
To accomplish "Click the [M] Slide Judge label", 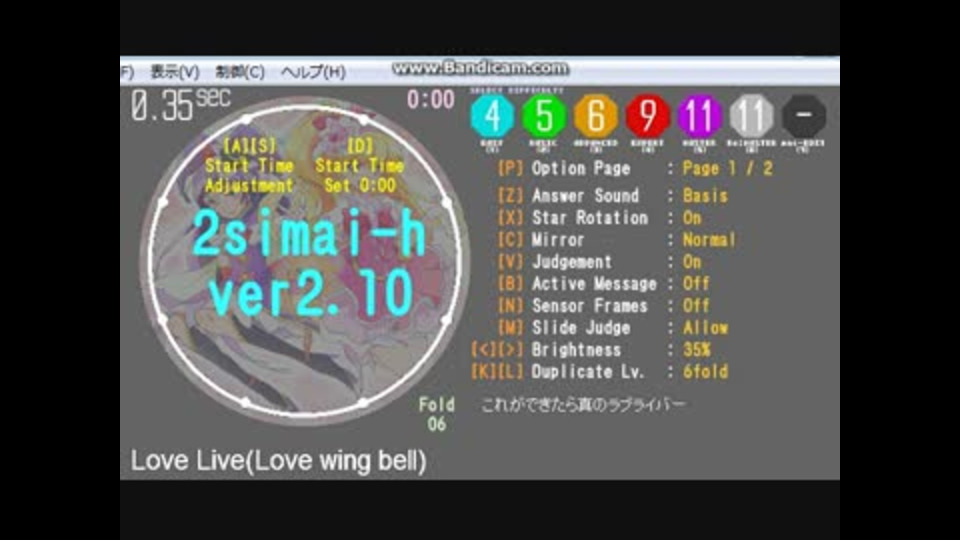I will [x=563, y=328].
